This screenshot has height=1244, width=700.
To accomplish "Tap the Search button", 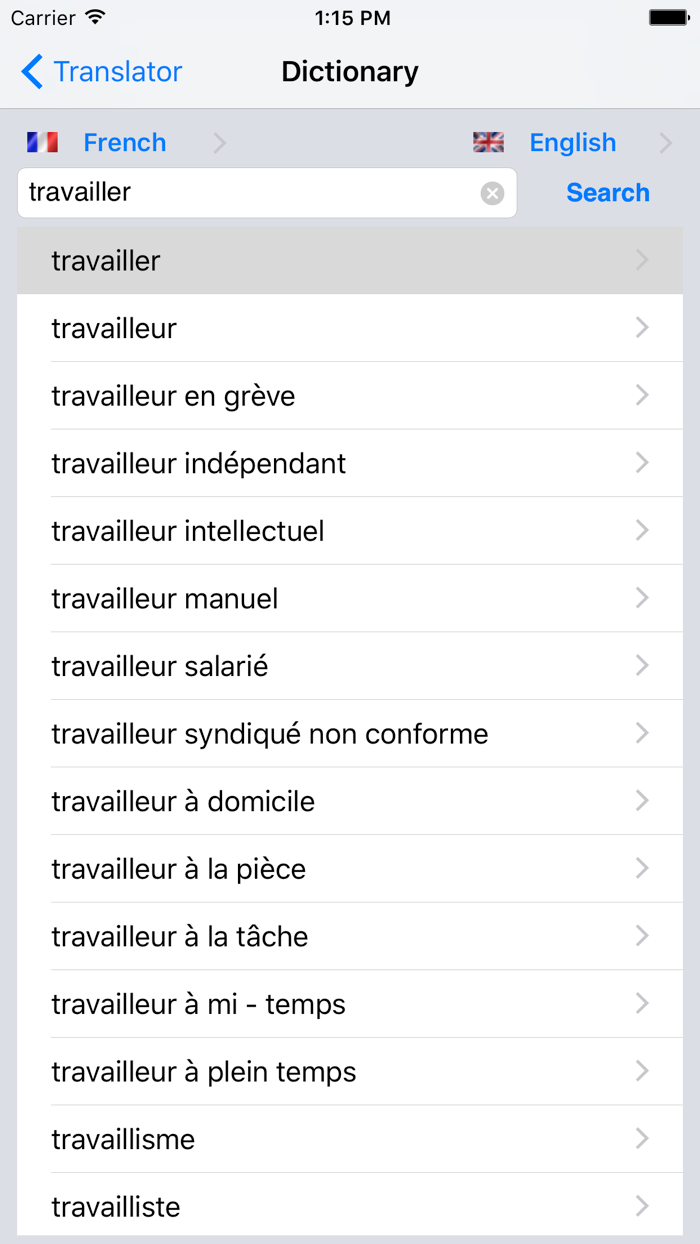I will click(x=607, y=192).
